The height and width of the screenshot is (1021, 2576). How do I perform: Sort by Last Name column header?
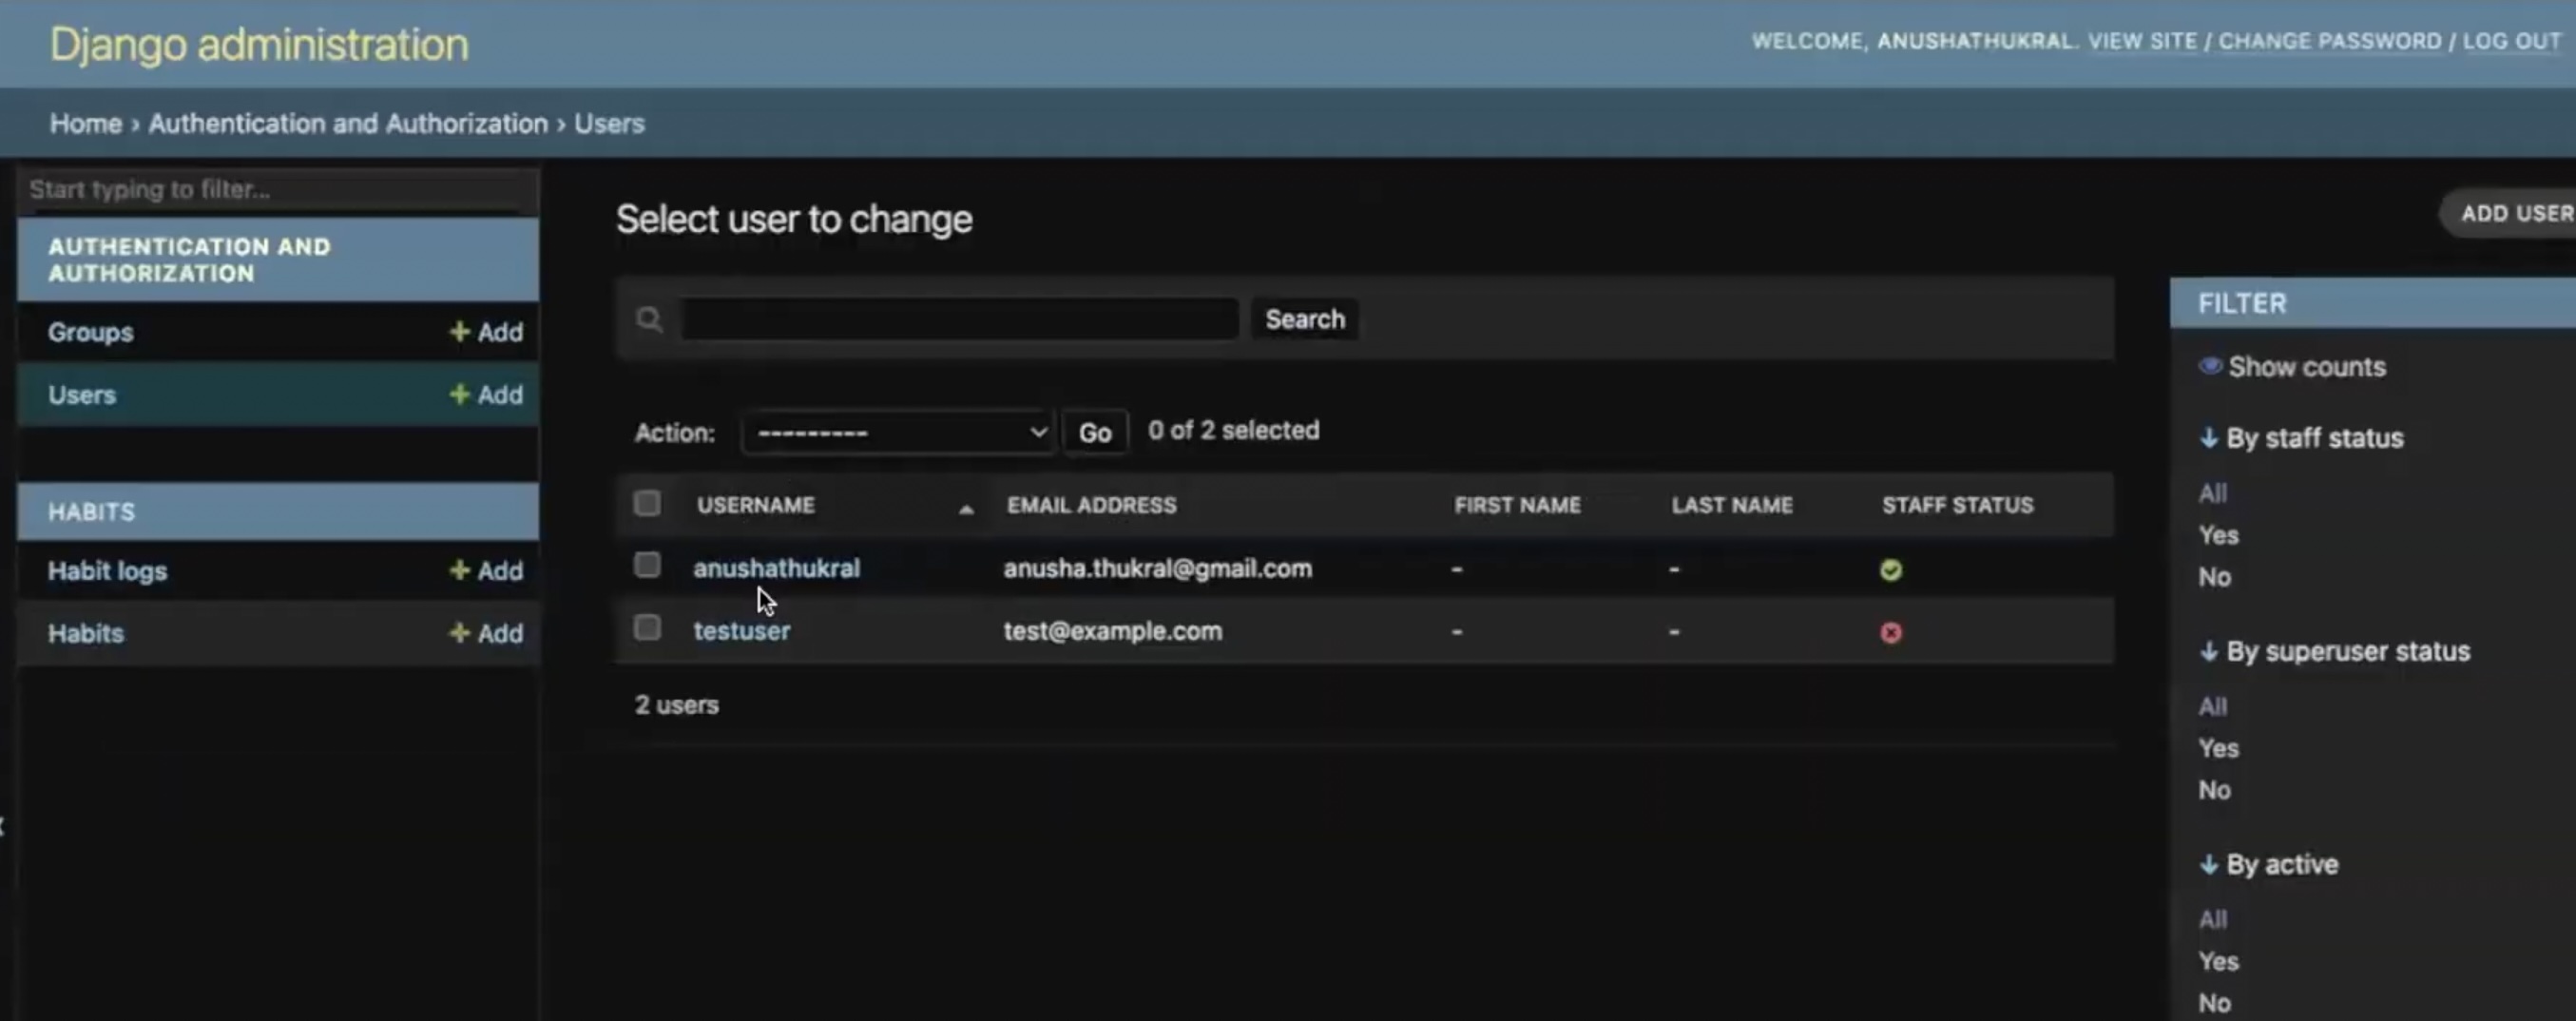[x=1732, y=506]
